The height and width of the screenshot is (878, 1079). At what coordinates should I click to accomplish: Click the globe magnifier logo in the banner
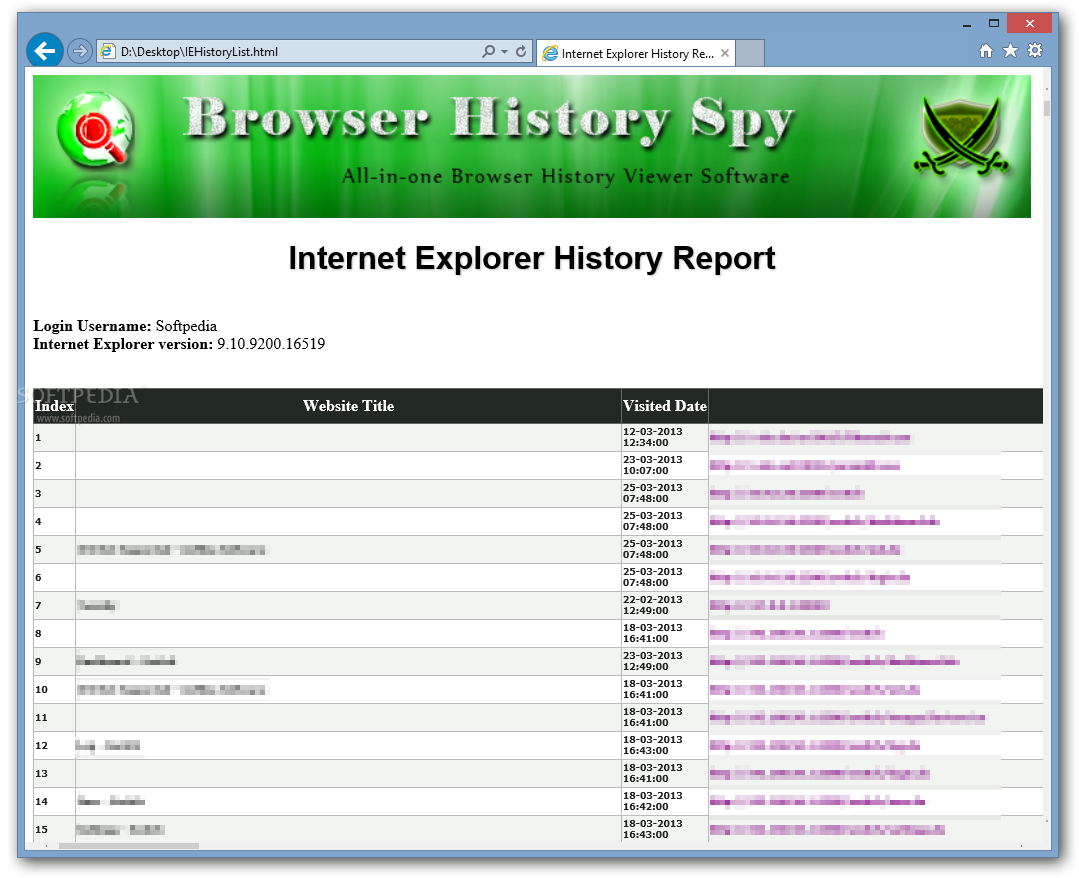click(96, 130)
